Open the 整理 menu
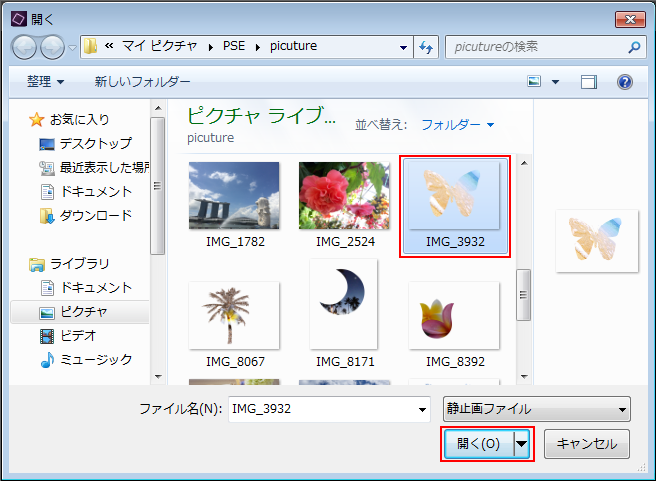Screen dimensions: 656x481 [x=45, y=81]
